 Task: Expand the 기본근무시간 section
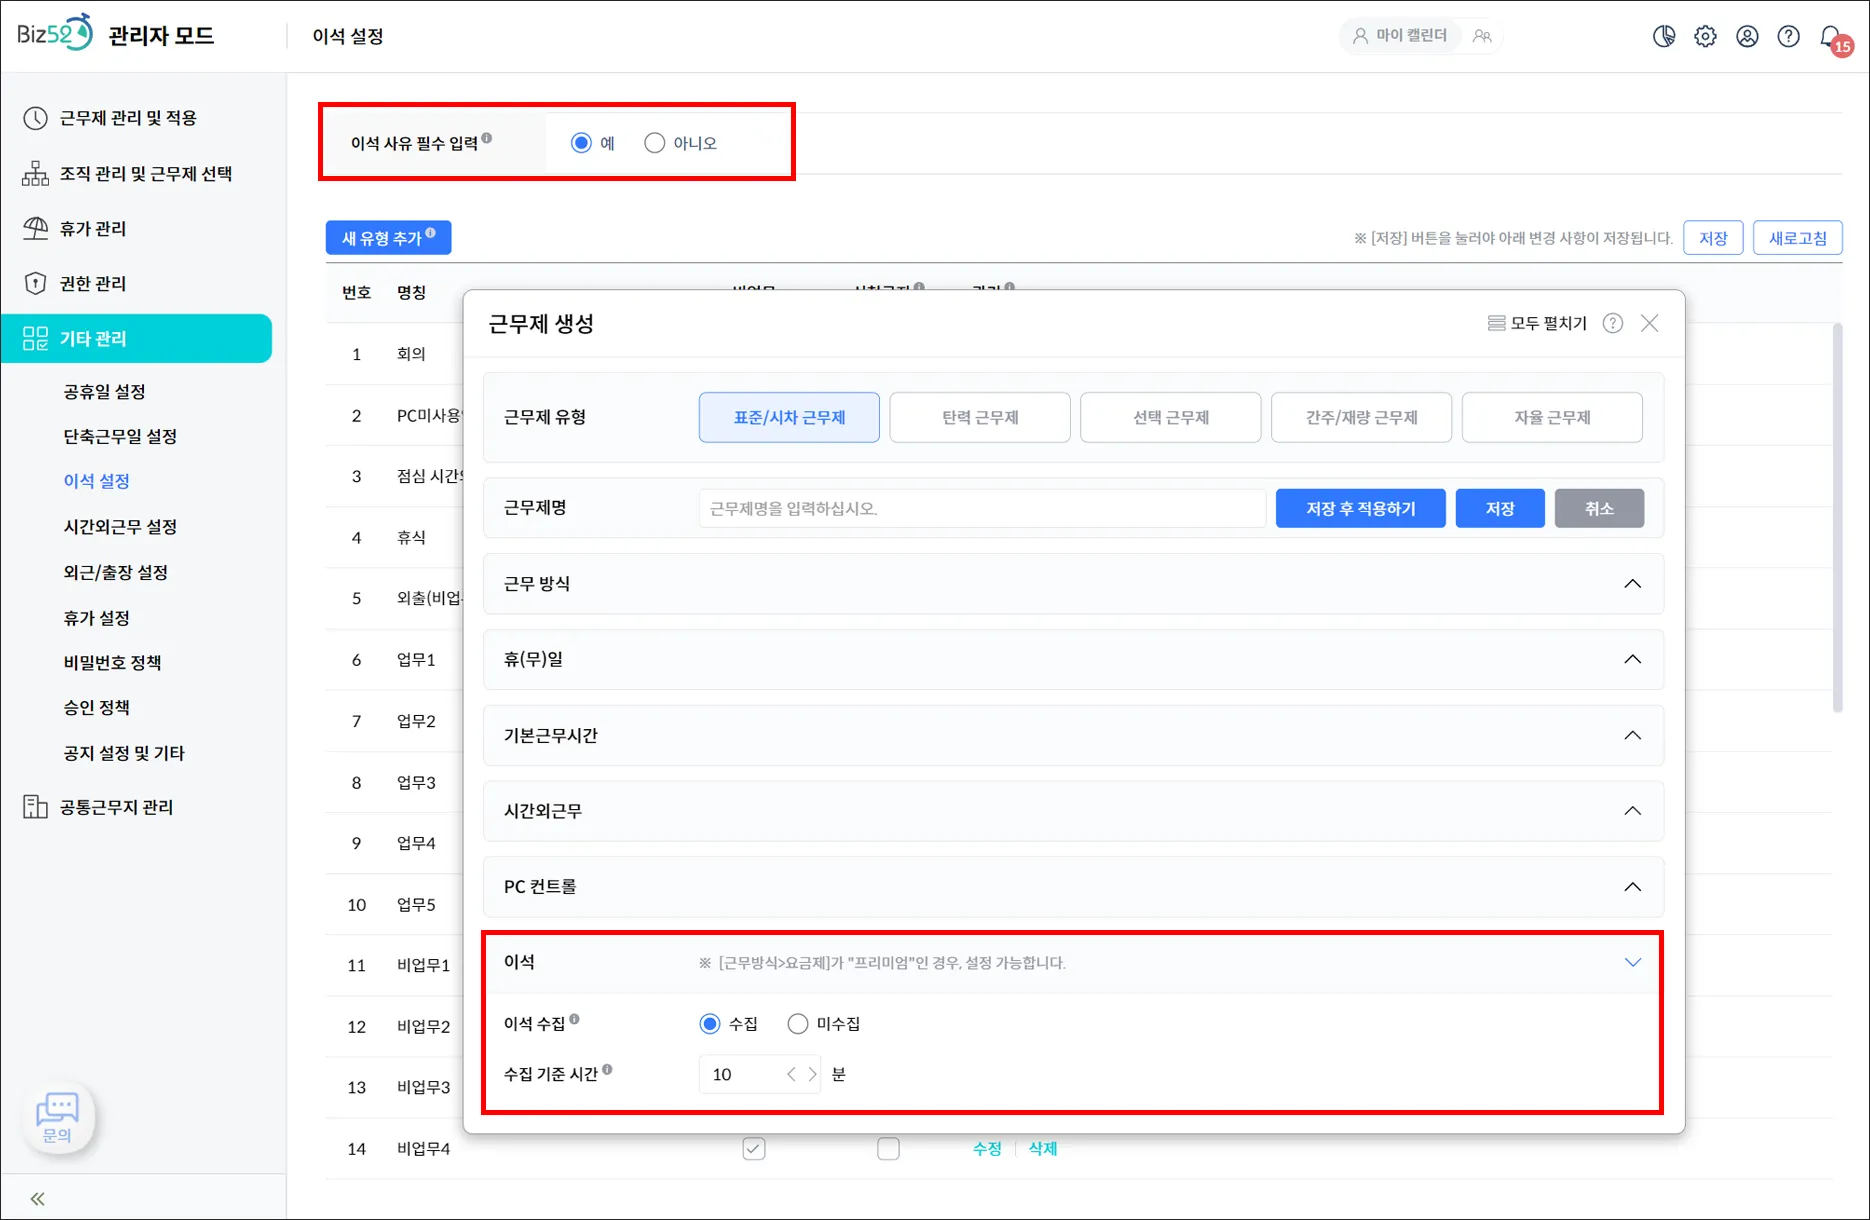pyautogui.click(x=1632, y=735)
